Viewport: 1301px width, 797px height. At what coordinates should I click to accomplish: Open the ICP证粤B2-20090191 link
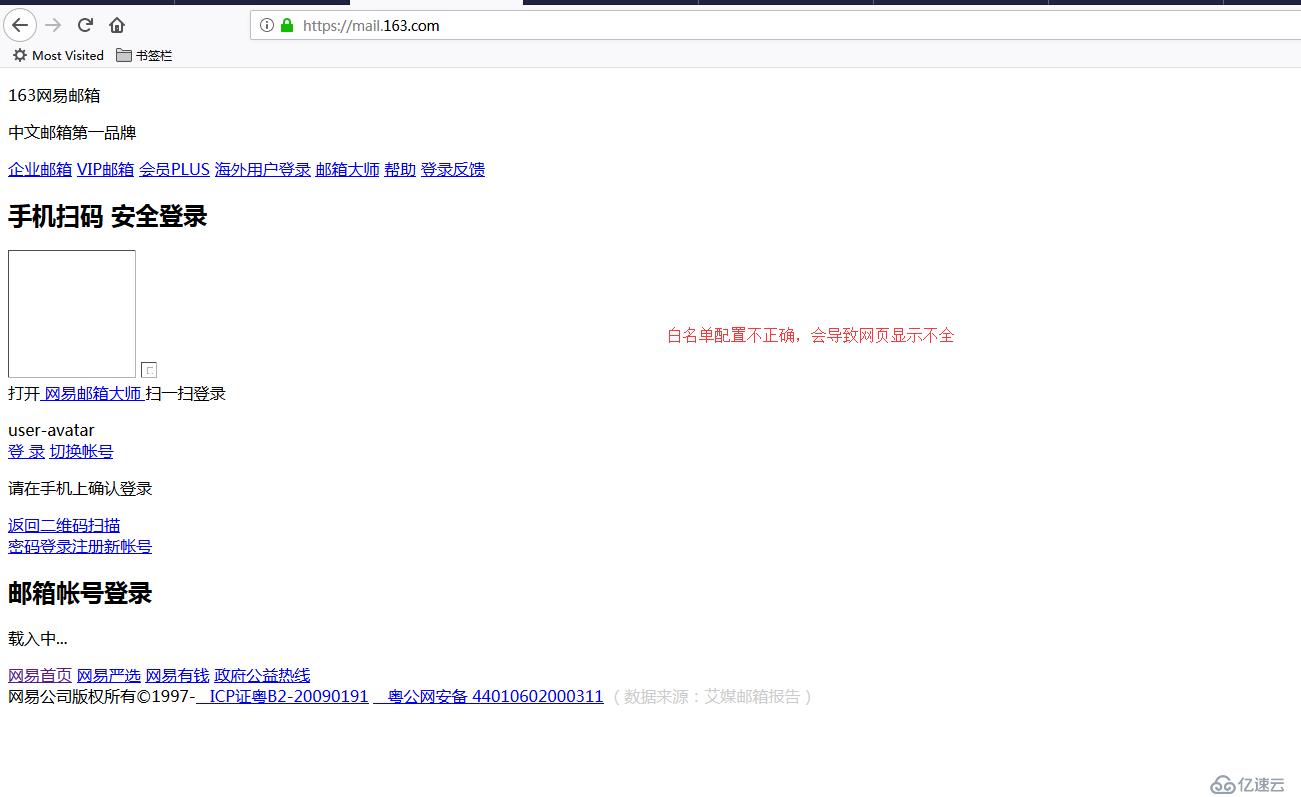pos(283,696)
